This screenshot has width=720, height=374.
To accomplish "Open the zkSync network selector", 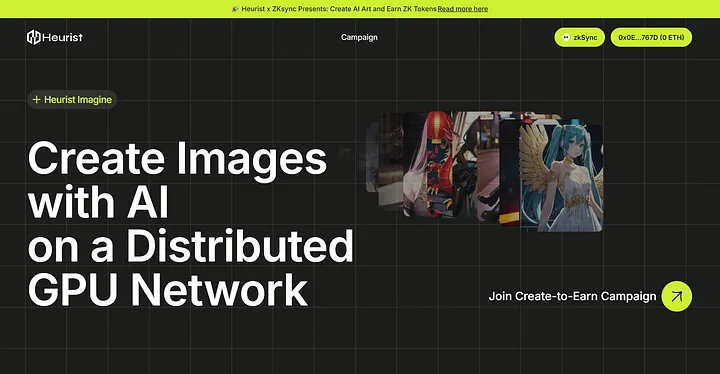I will (x=579, y=38).
